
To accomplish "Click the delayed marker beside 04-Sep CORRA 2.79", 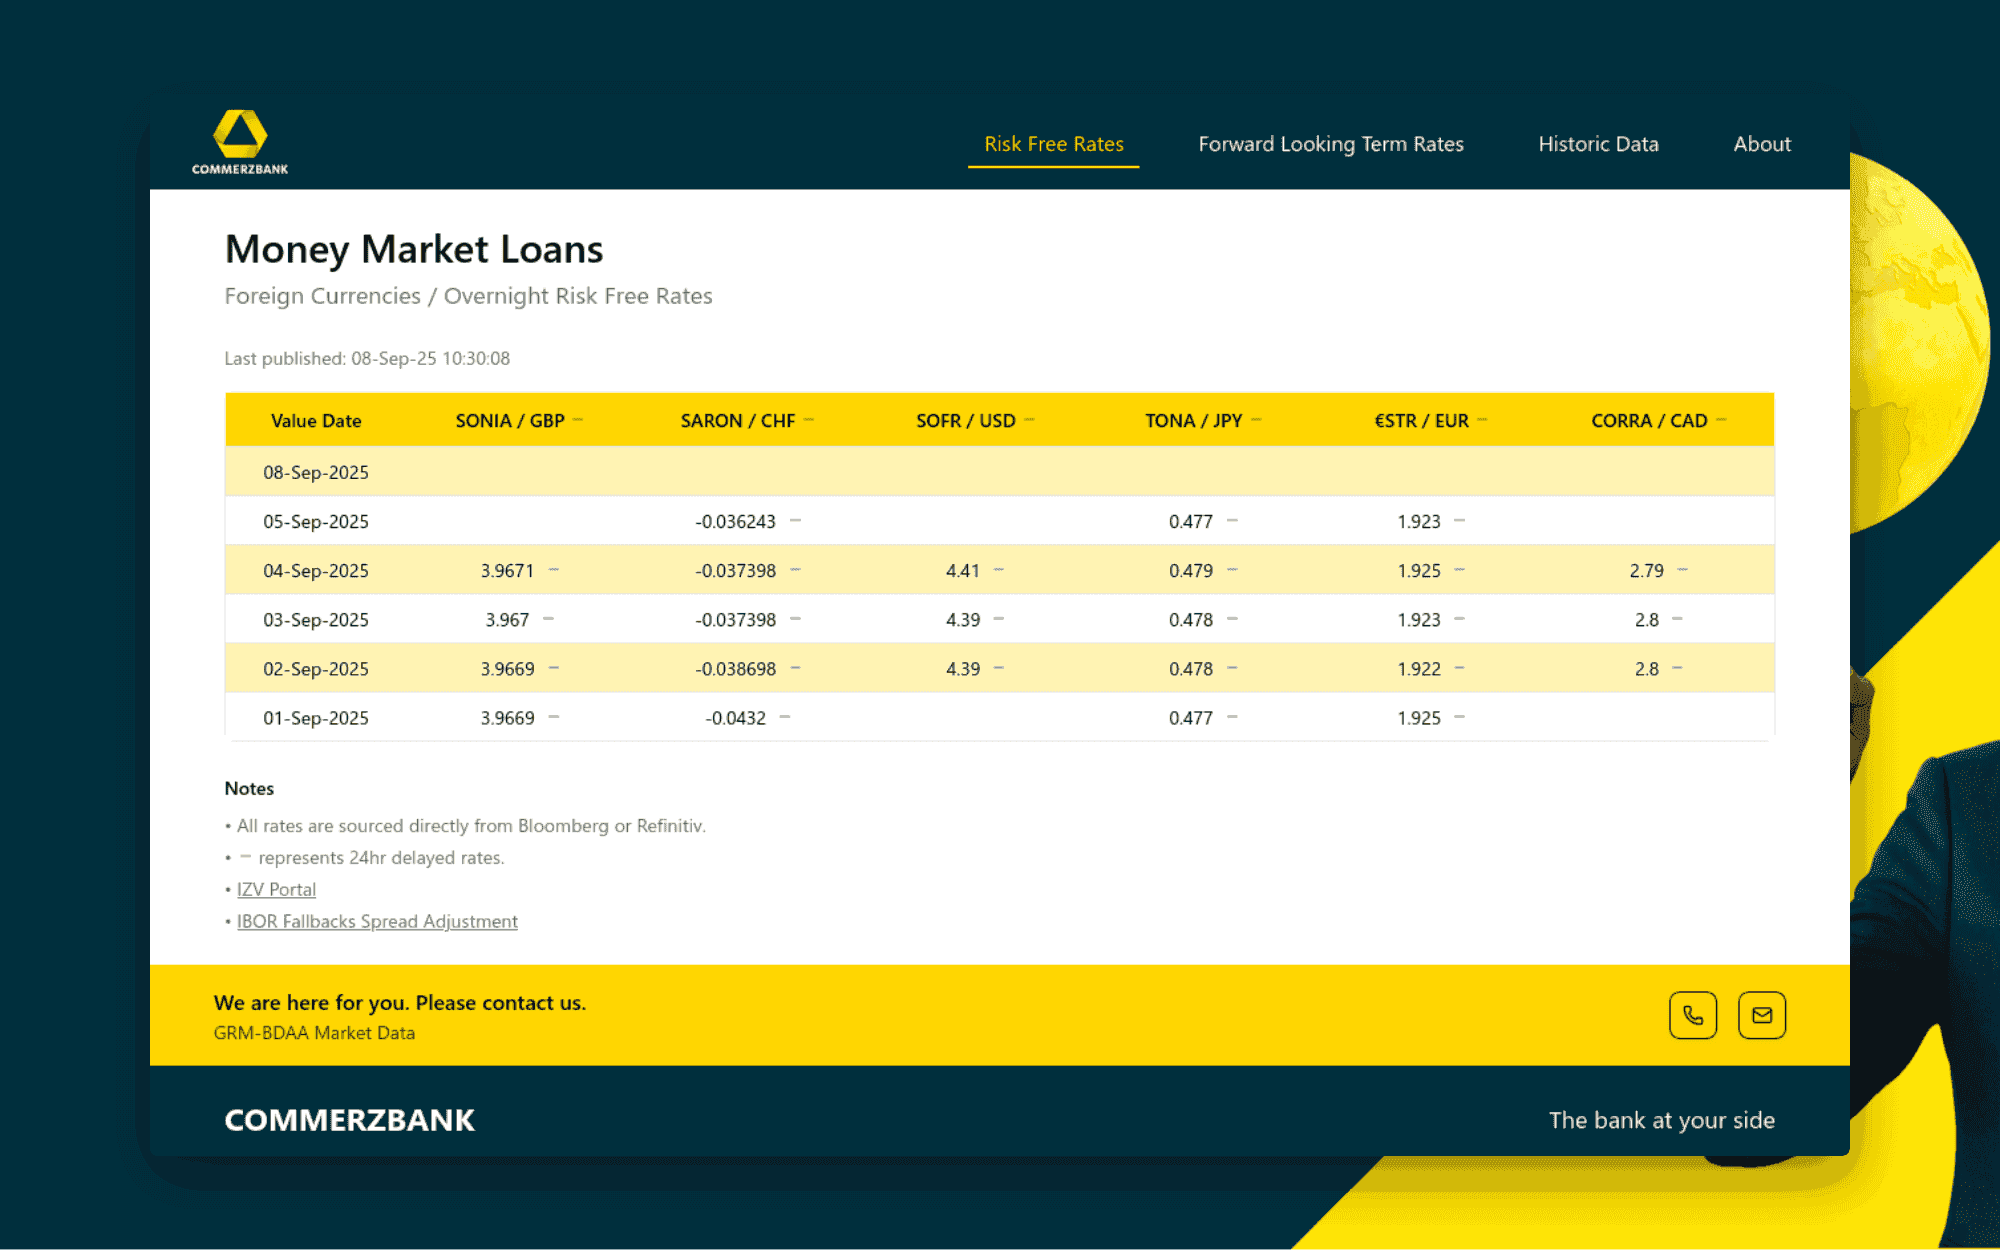I will [1683, 570].
